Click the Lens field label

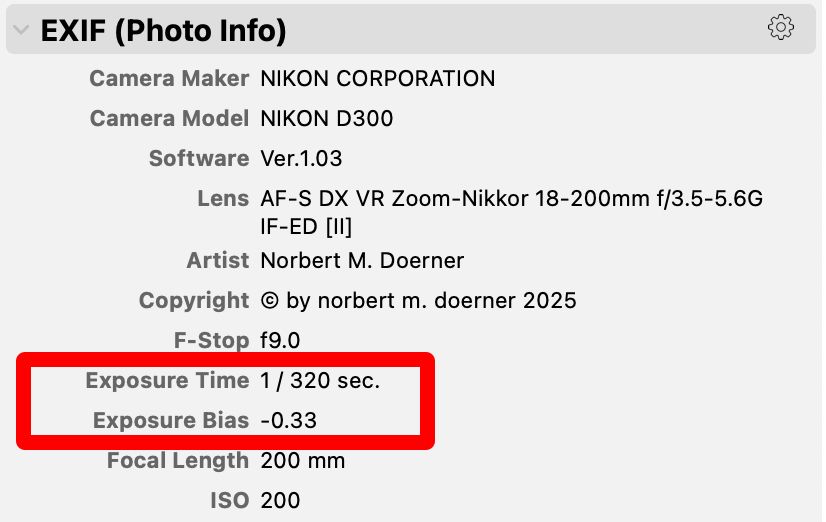pos(223,199)
